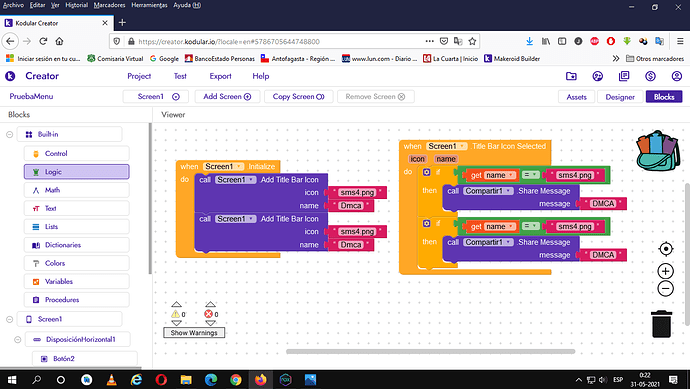The height and width of the screenshot is (389, 690).
Task: Center the workspace with the crosshair icon
Action: tap(666, 249)
